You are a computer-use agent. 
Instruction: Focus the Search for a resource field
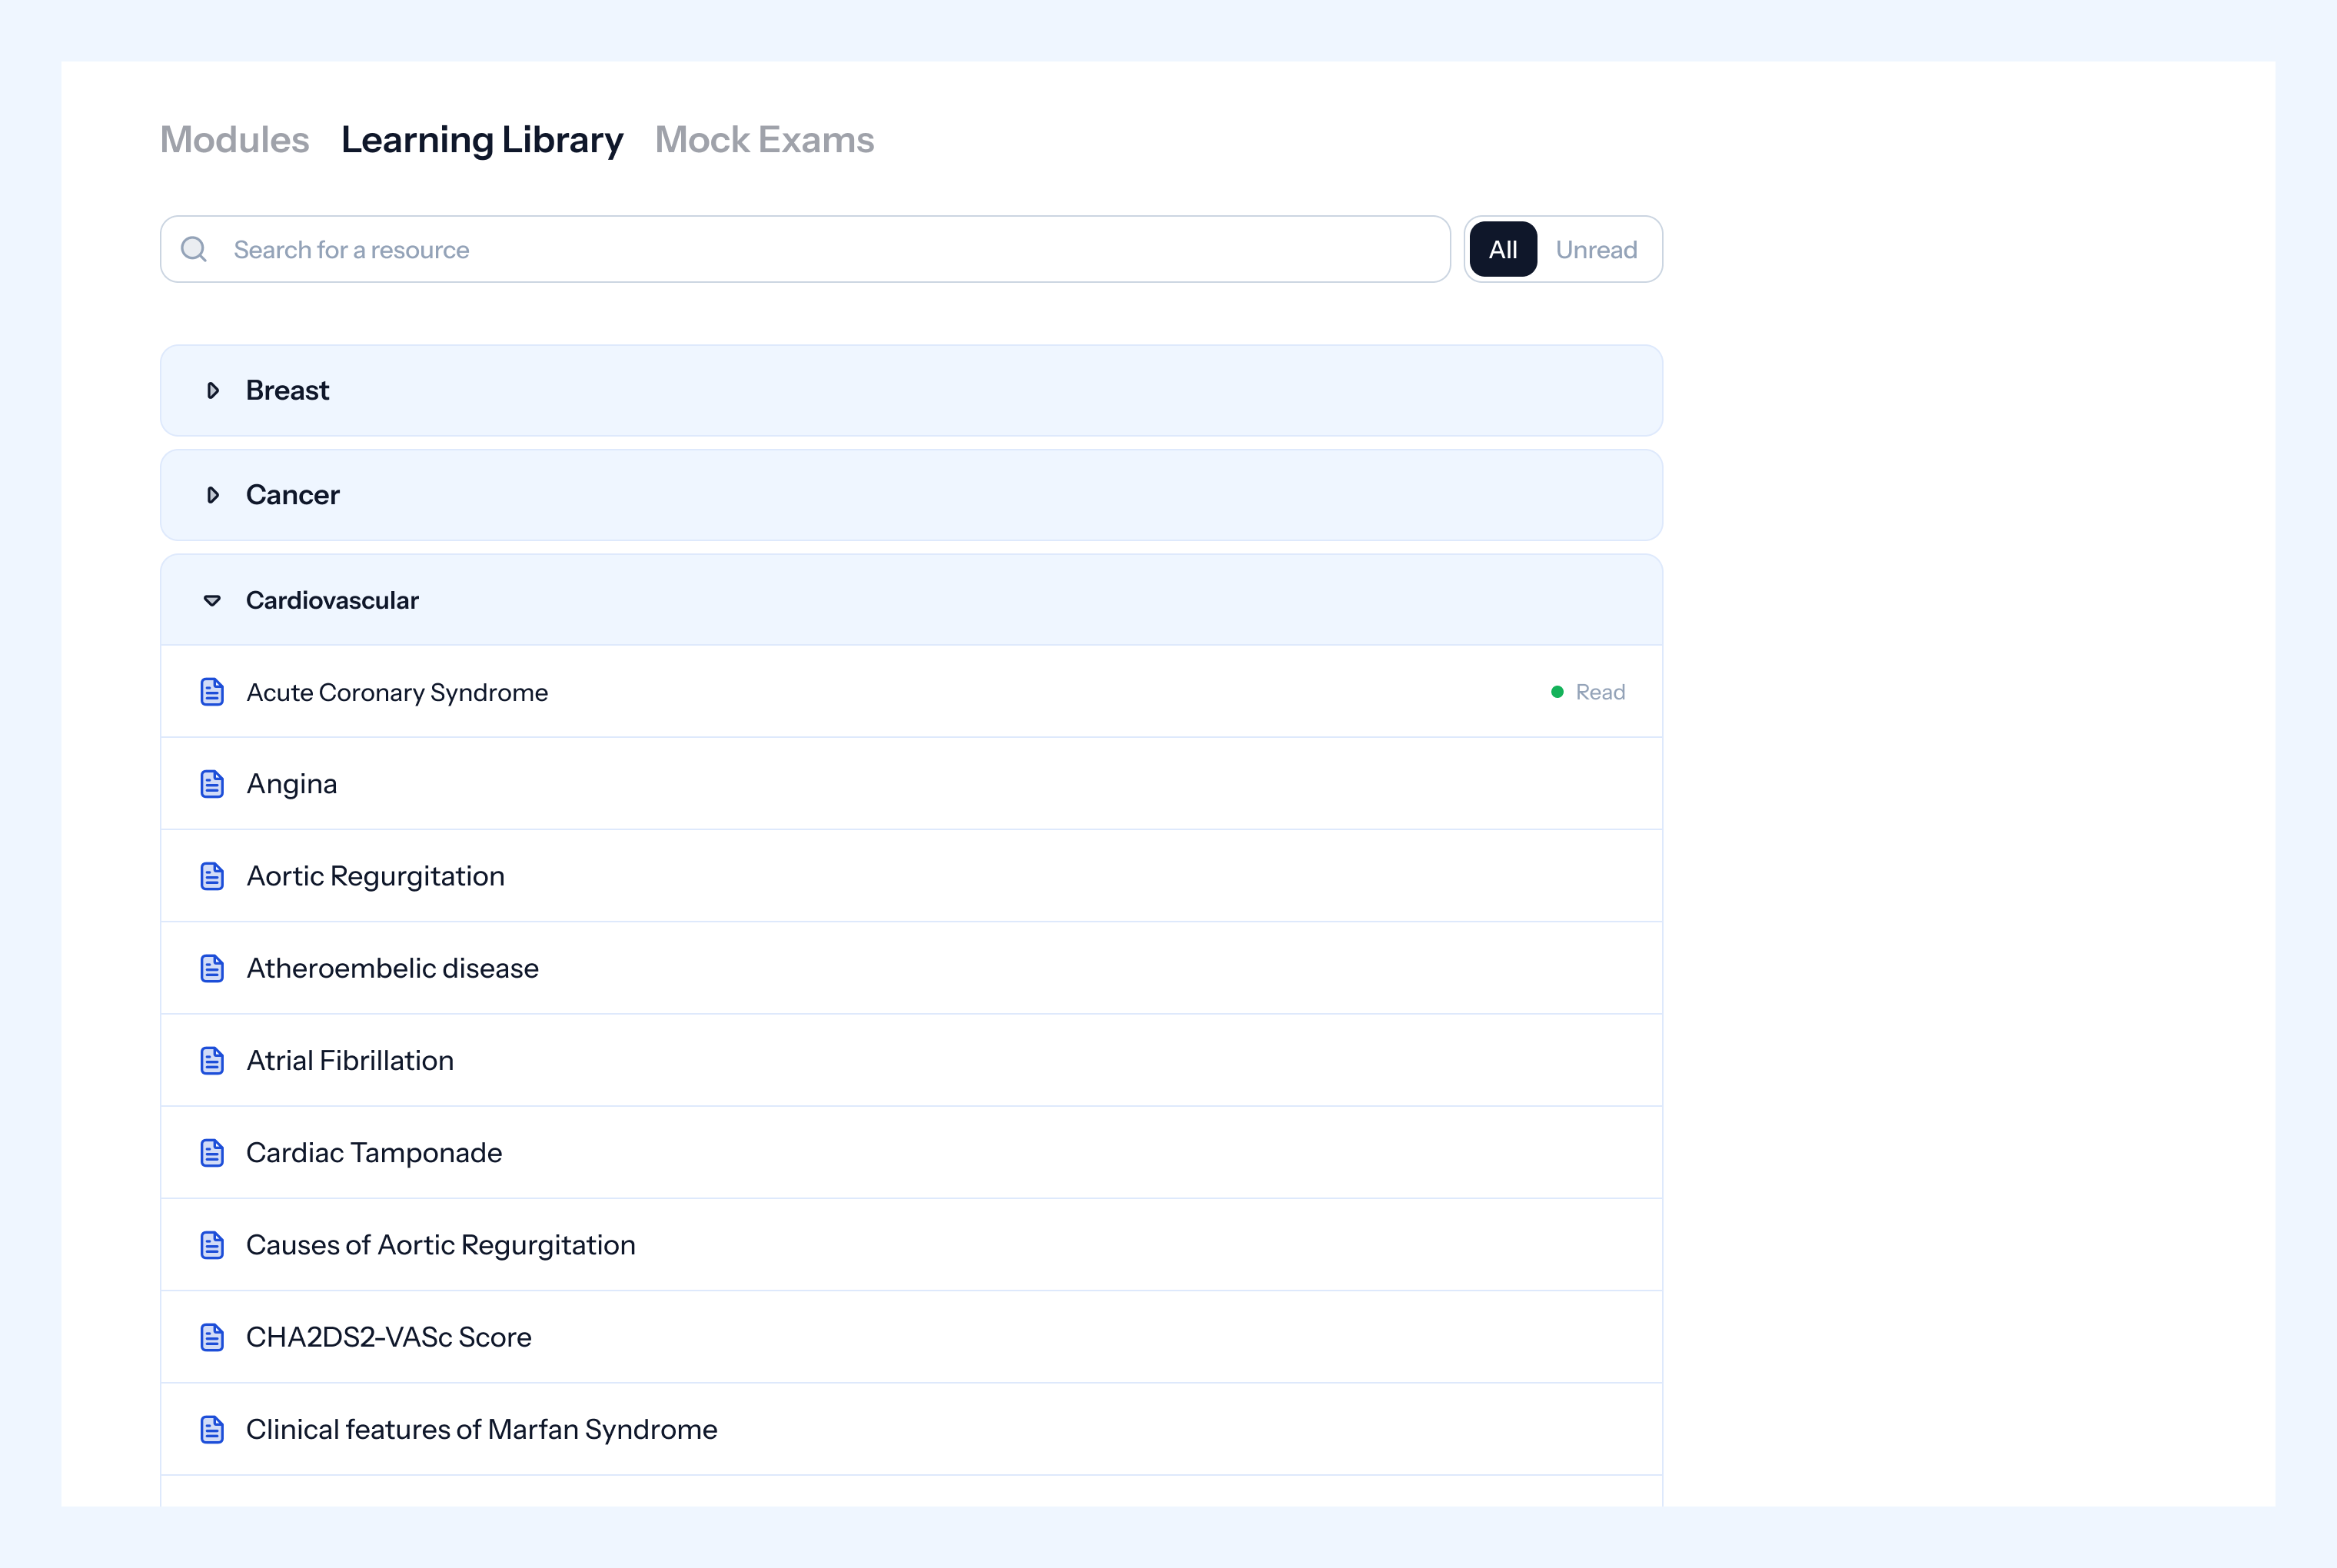pyautogui.click(x=805, y=249)
